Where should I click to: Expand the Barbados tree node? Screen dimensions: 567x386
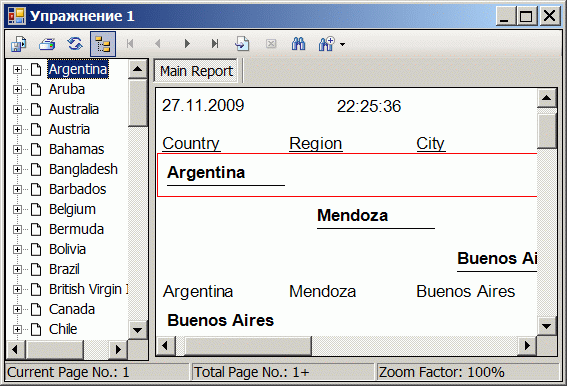tap(17, 189)
